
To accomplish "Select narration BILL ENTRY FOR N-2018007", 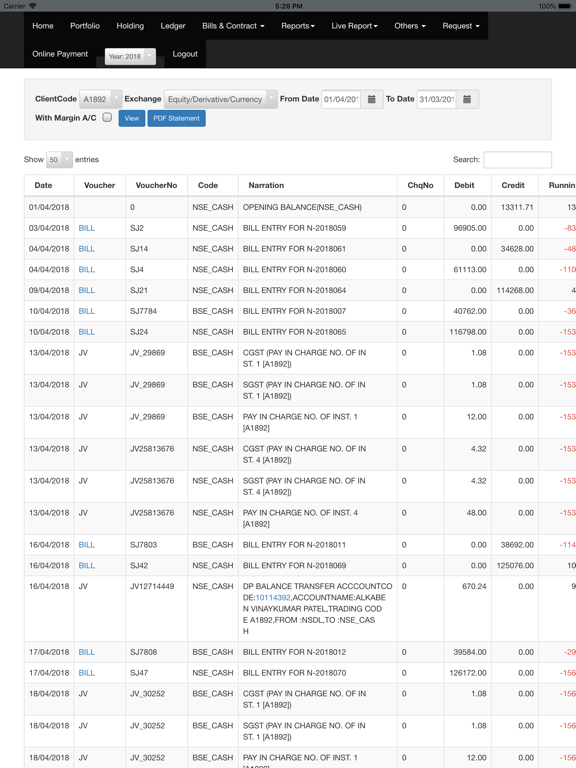I will pos(294,311).
